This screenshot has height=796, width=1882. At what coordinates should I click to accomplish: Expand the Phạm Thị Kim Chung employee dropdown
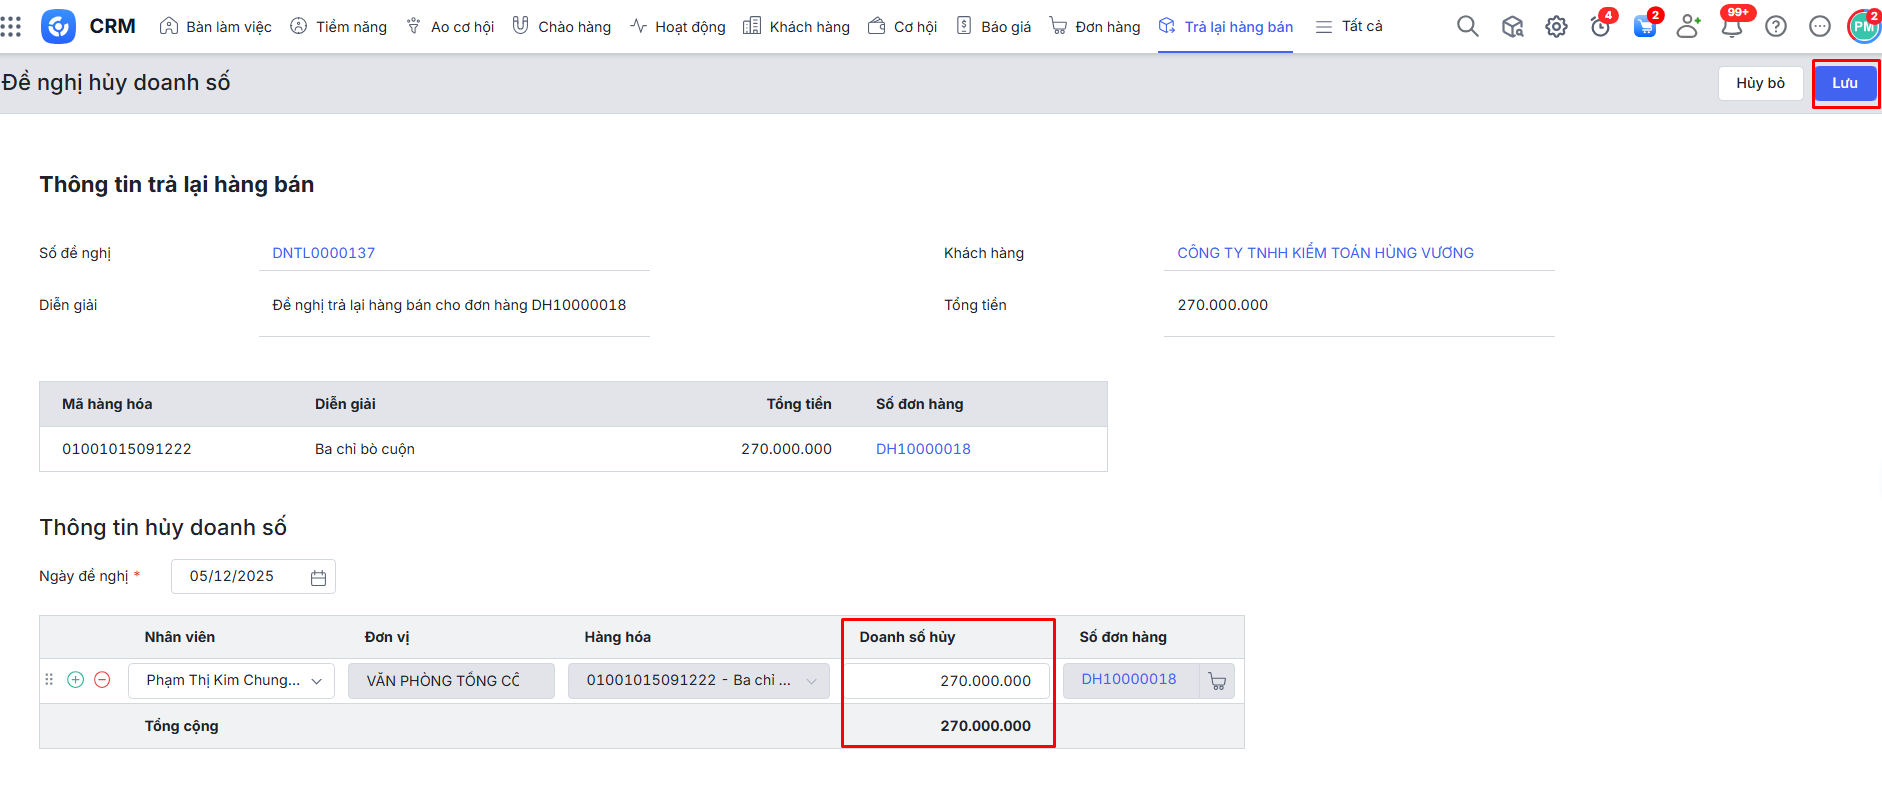[316, 681]
